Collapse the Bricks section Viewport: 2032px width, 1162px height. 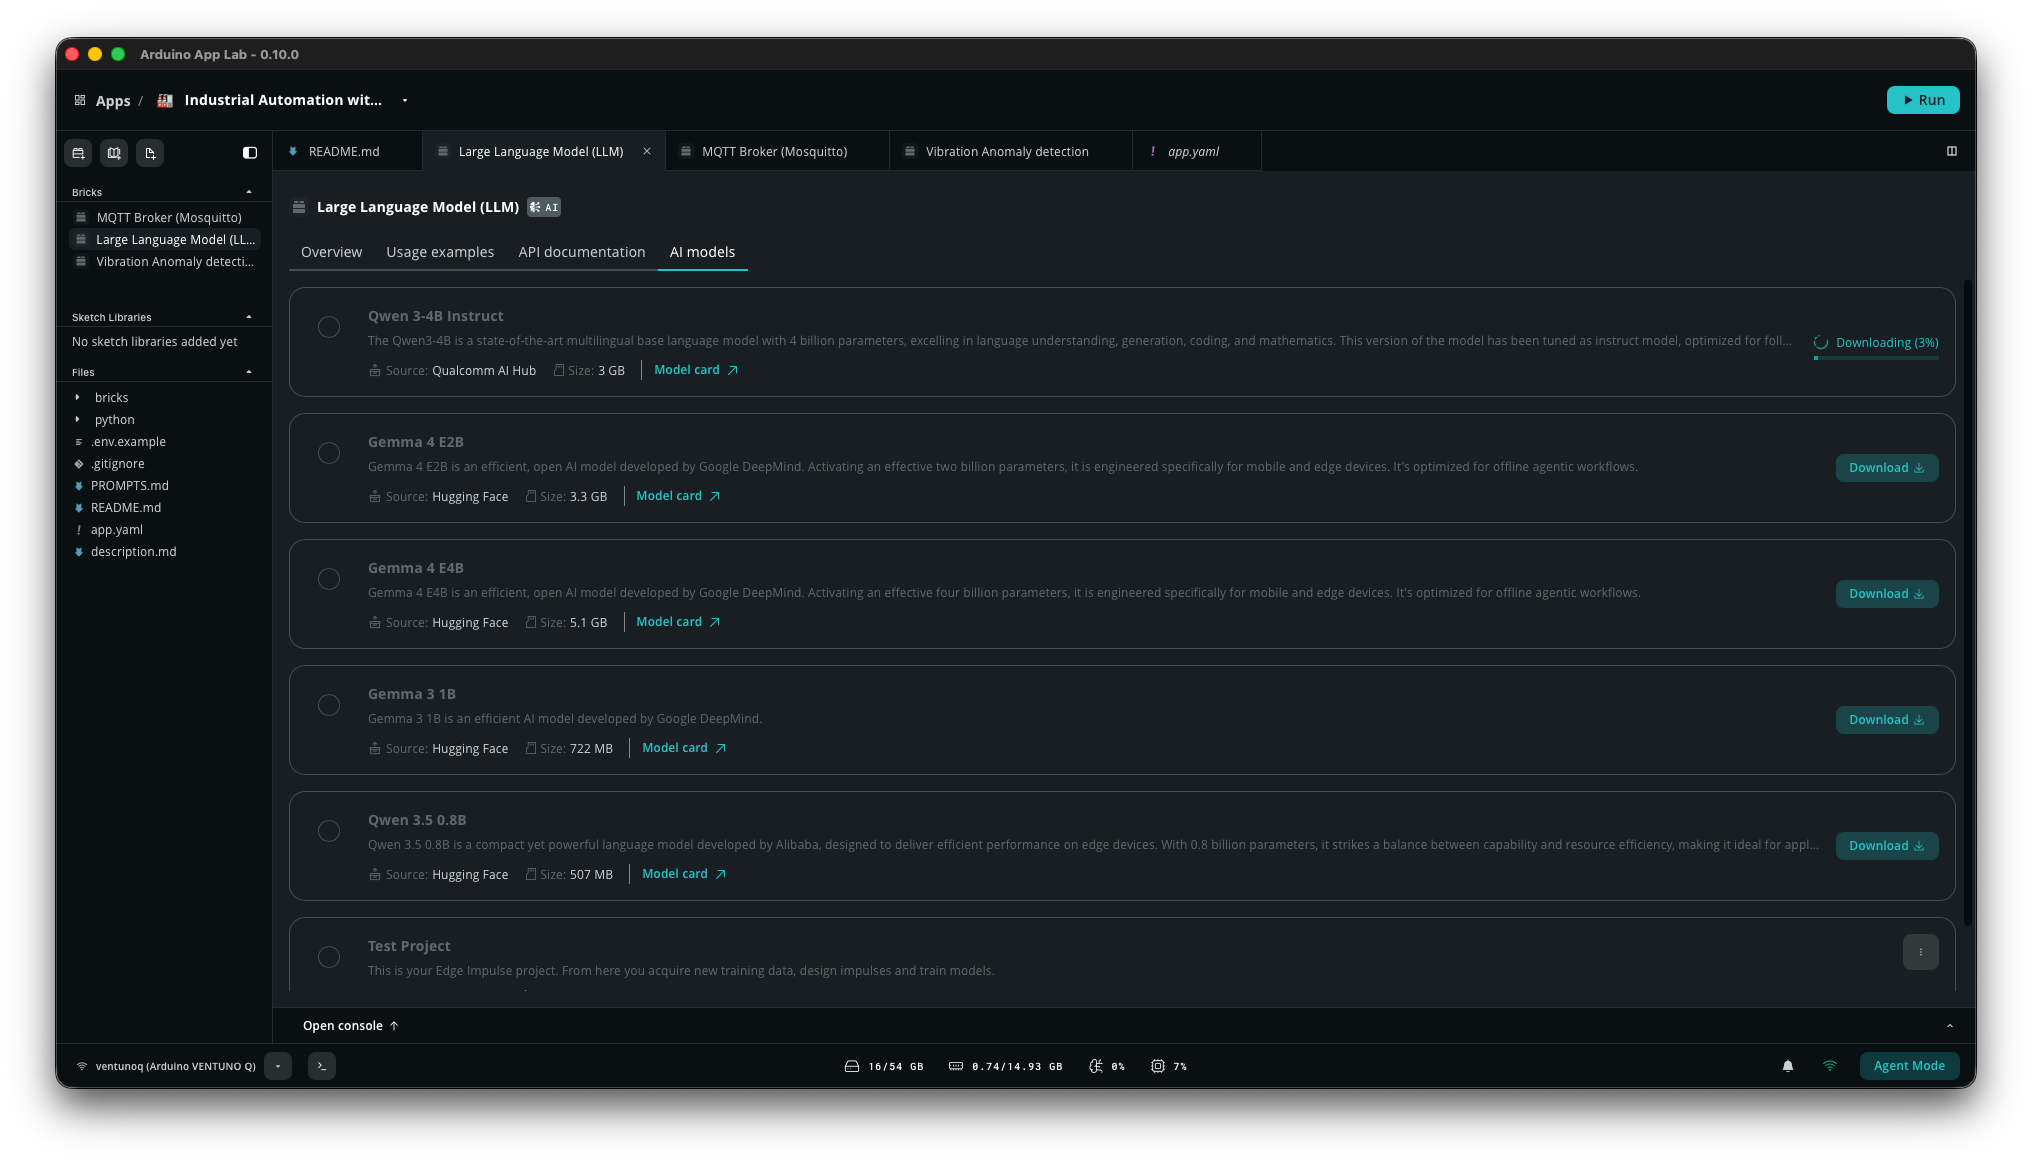click(x=249, y=192)
